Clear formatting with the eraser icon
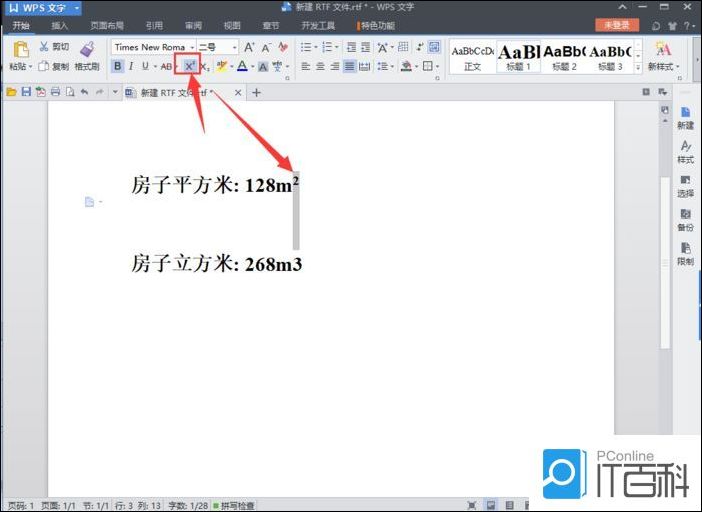The width and height of the screenshot is (702, 512). point(283,47)
